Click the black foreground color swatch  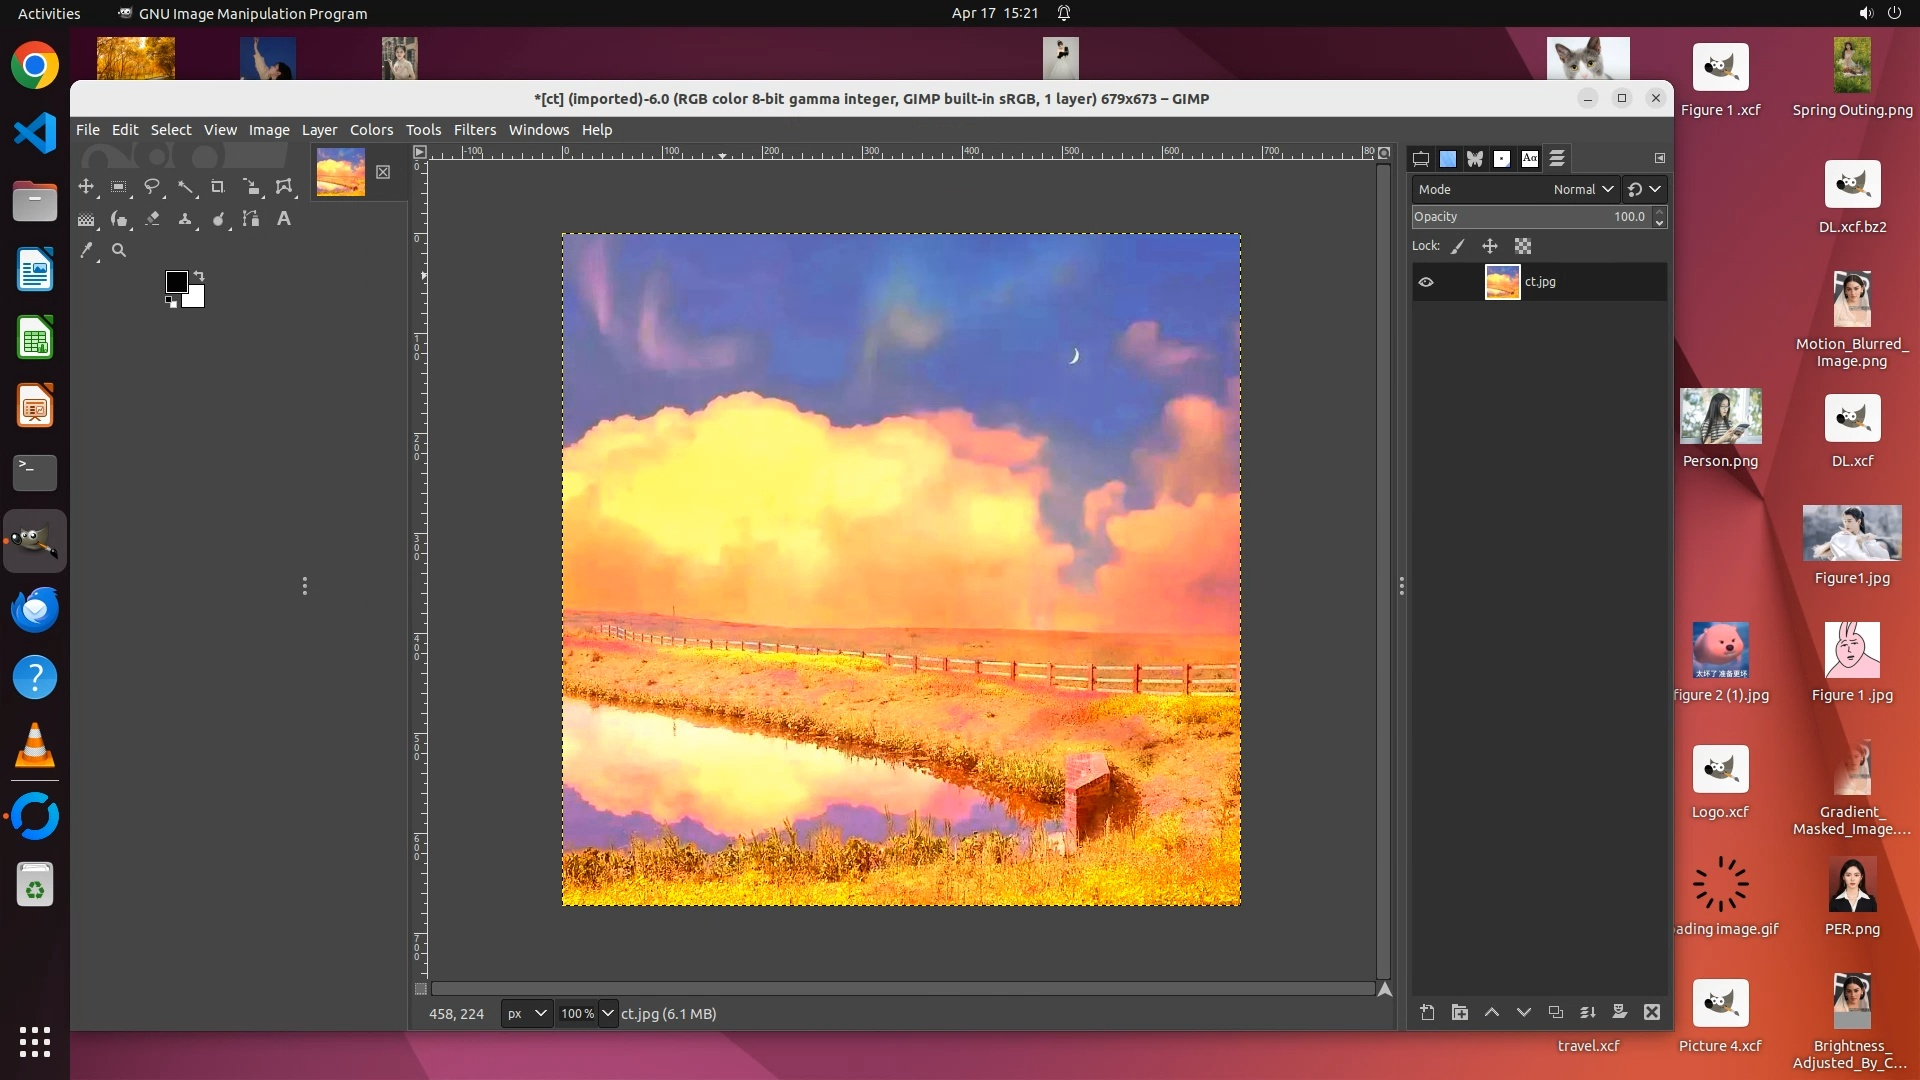click(x=176, y=282)
